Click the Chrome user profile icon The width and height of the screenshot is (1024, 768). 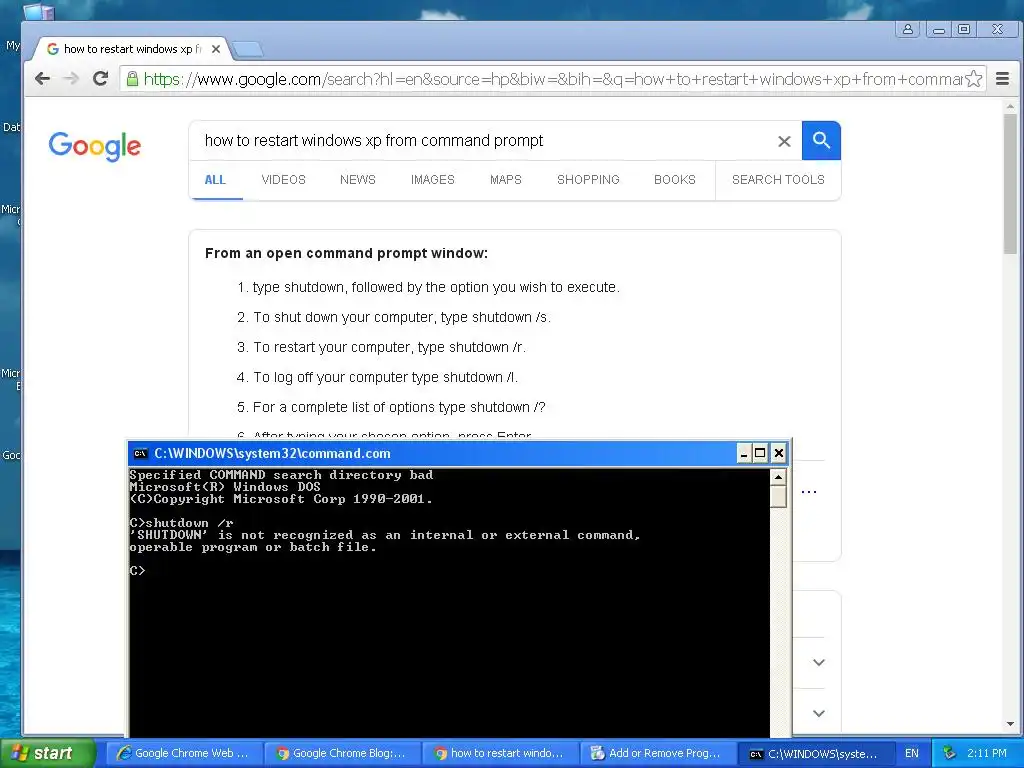point(908,29)
